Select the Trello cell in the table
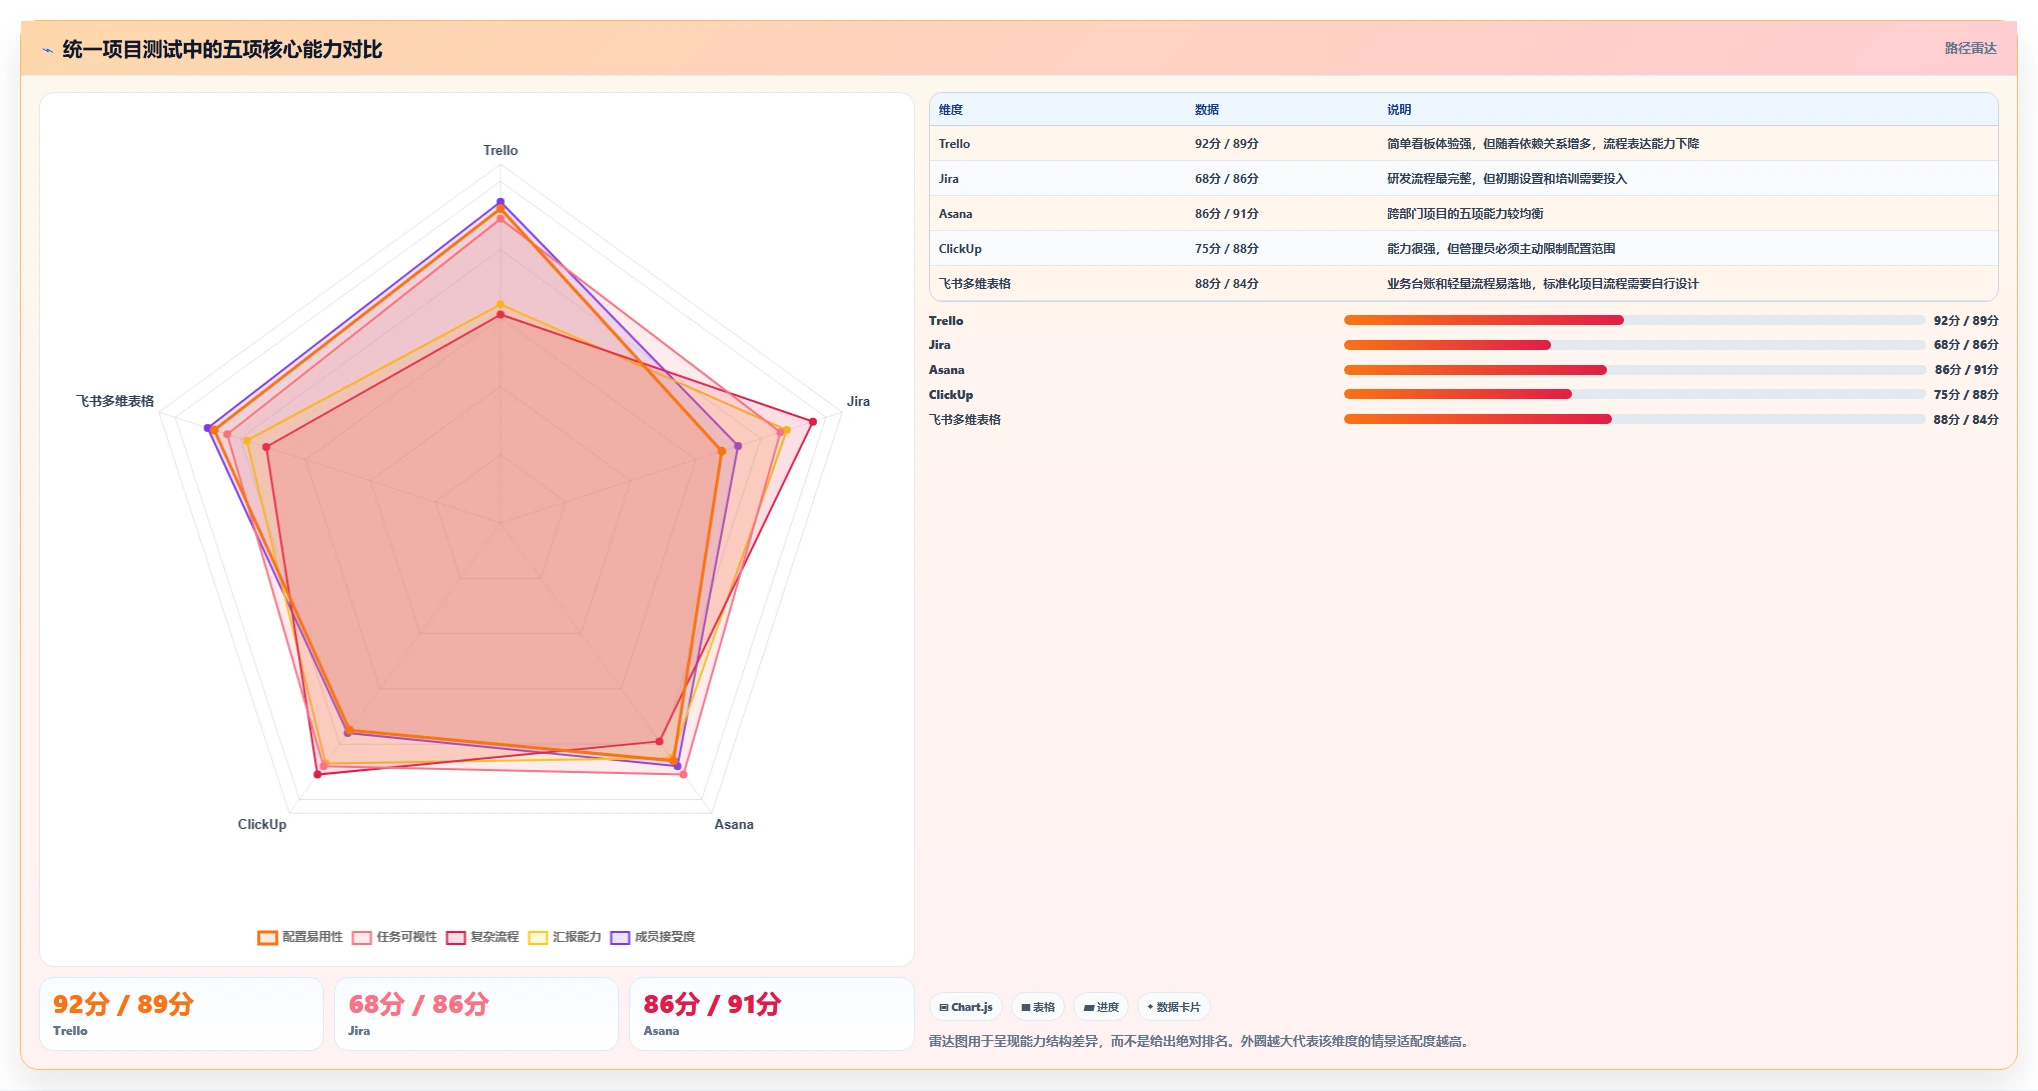The width and height of the screenshot is (2038, 1091). point(955,144)
